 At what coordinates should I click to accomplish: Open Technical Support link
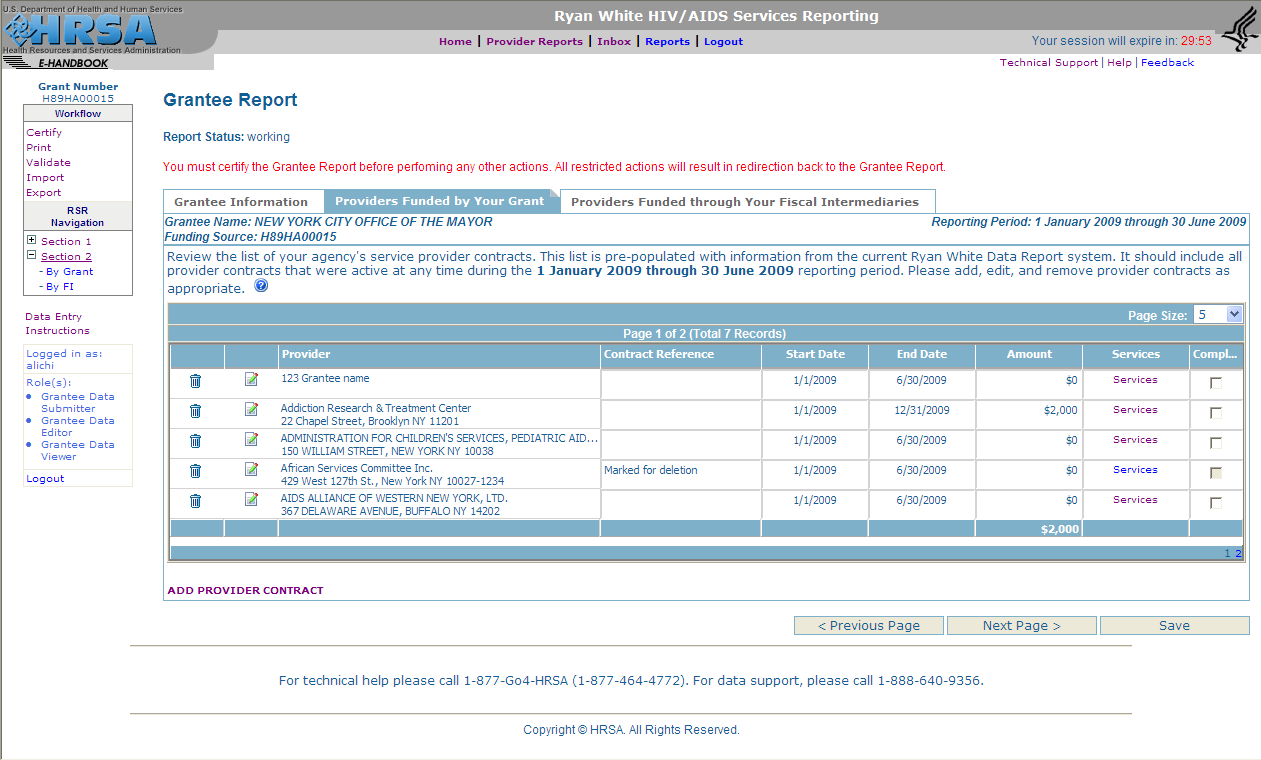pos(1049,63)
